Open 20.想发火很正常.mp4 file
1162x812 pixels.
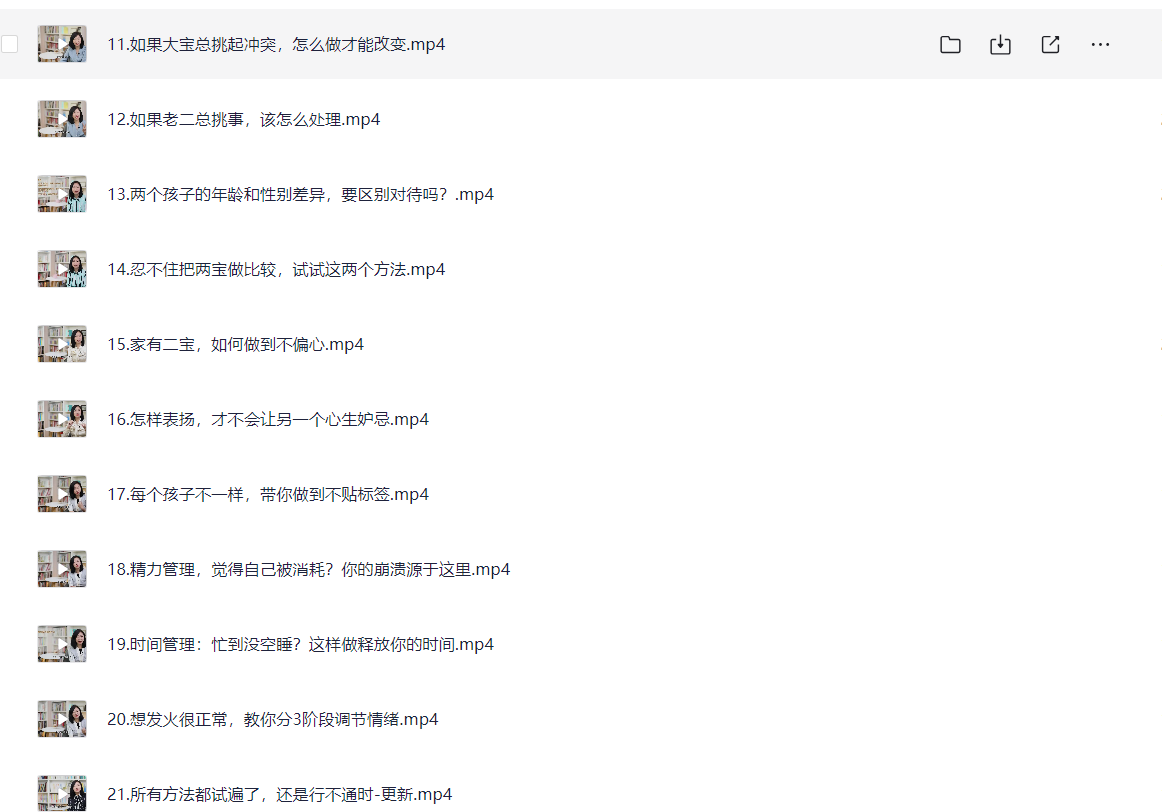(x=273, y=719)
